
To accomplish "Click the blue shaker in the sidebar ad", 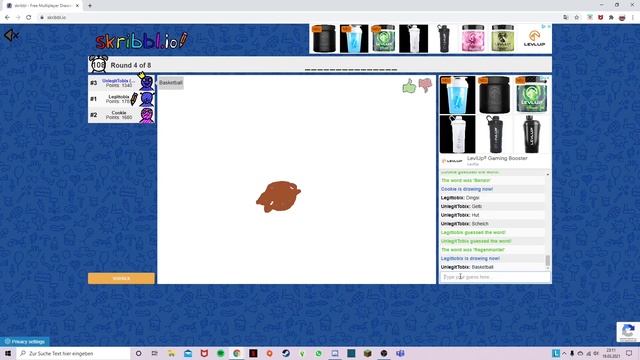I will click(457, 95).
